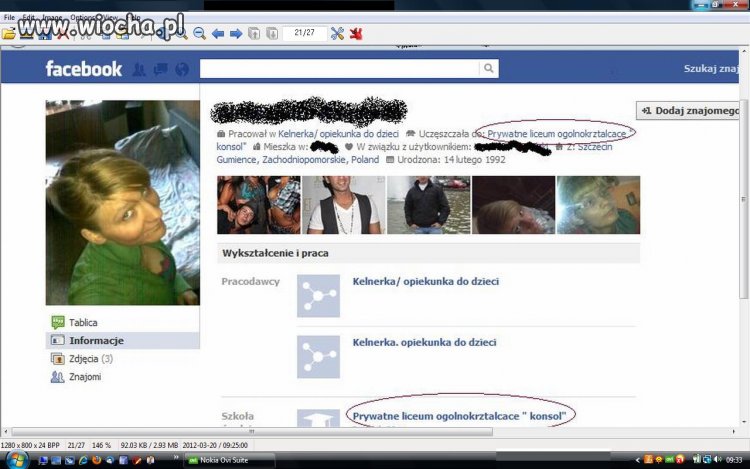
Task: Open the File menu
Action: [9, 17]
